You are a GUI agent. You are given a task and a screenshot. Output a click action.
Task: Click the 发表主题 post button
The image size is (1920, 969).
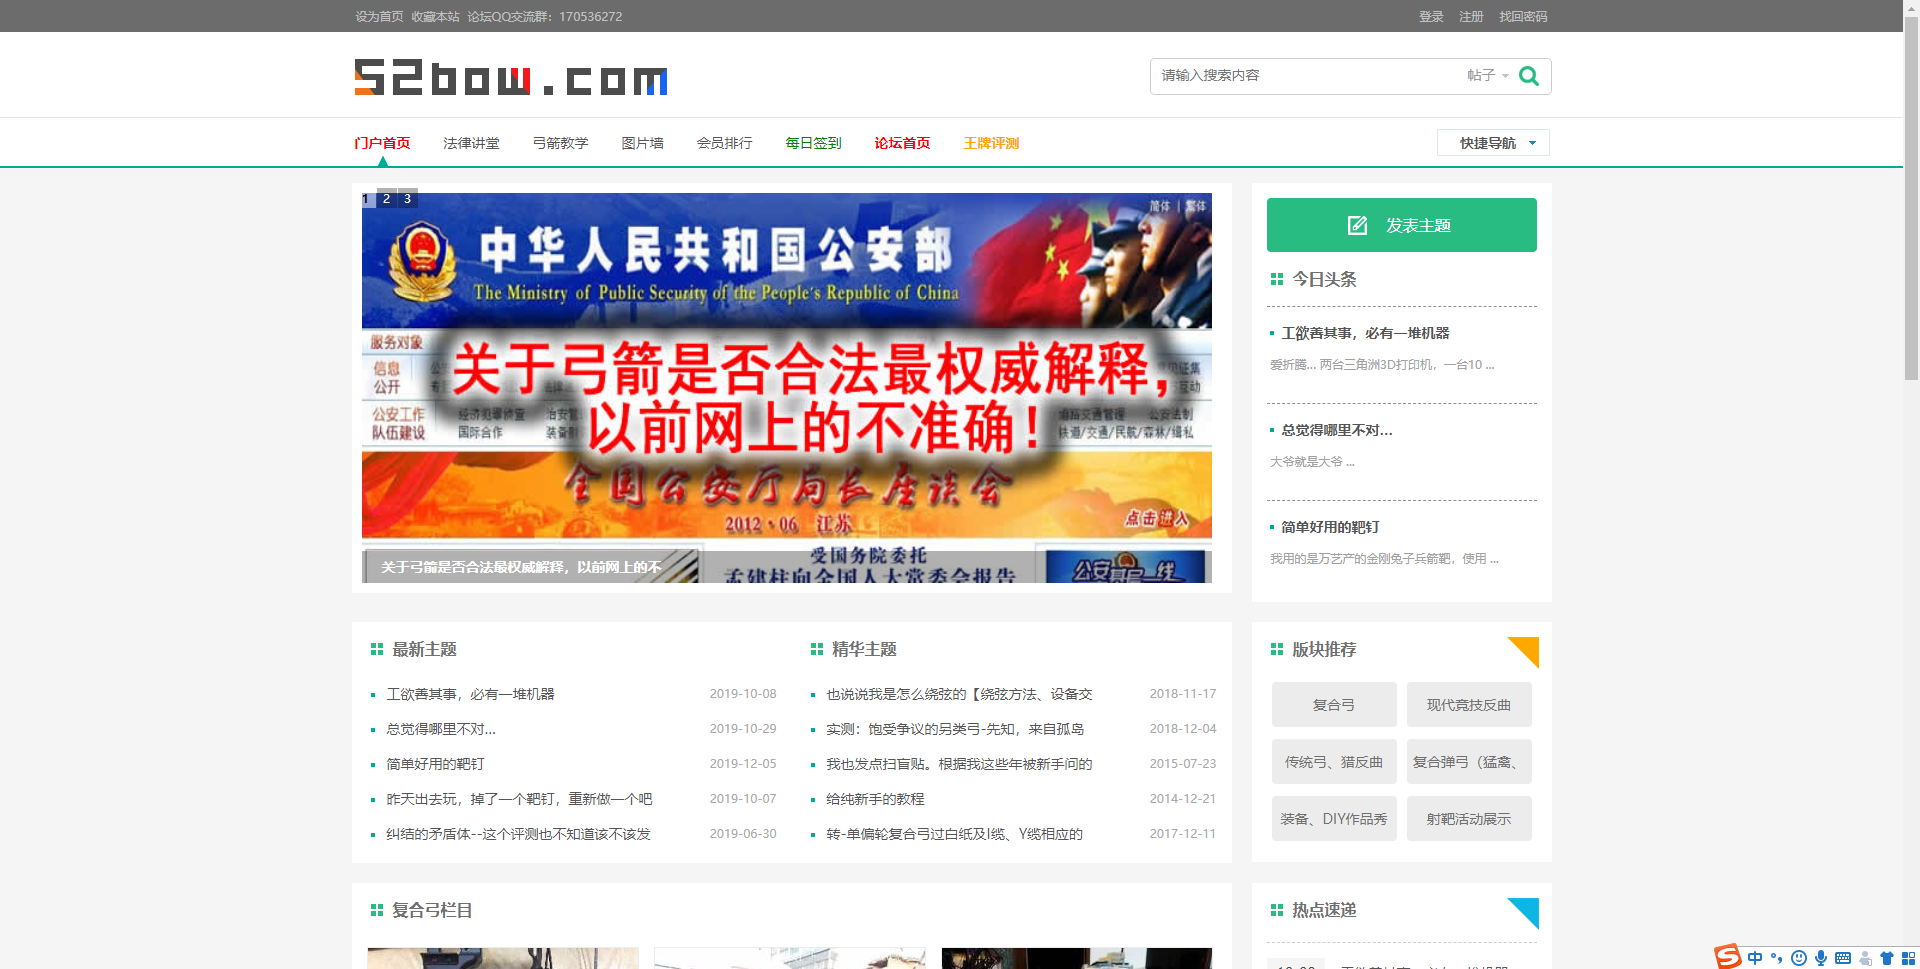coord(1401,225)
